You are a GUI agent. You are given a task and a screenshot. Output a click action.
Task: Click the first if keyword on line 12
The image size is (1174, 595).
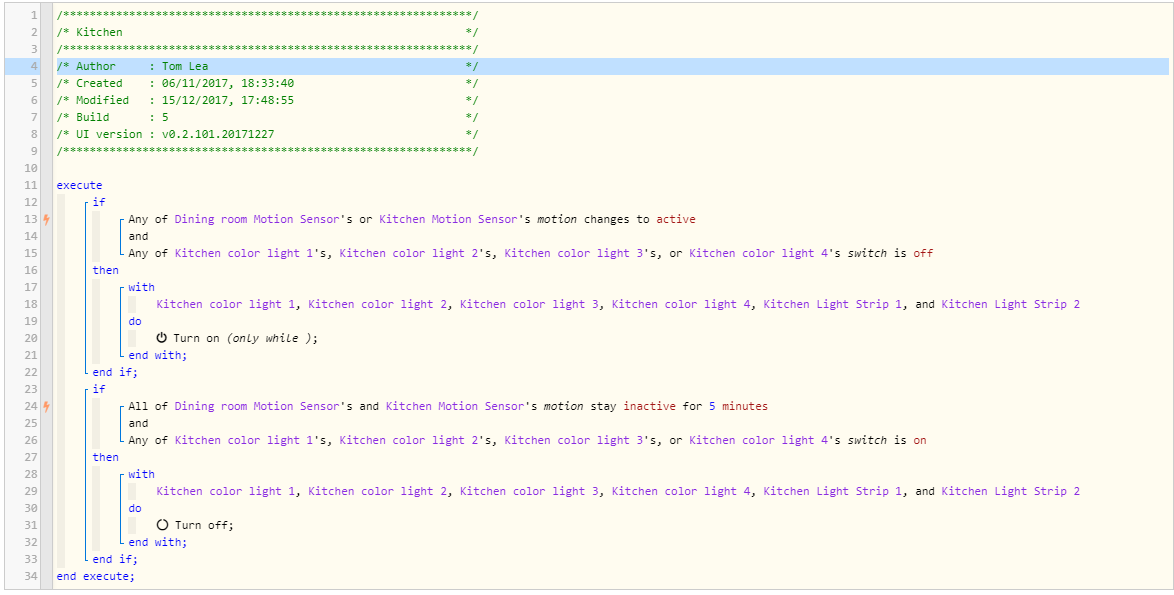tap(99, 202)
